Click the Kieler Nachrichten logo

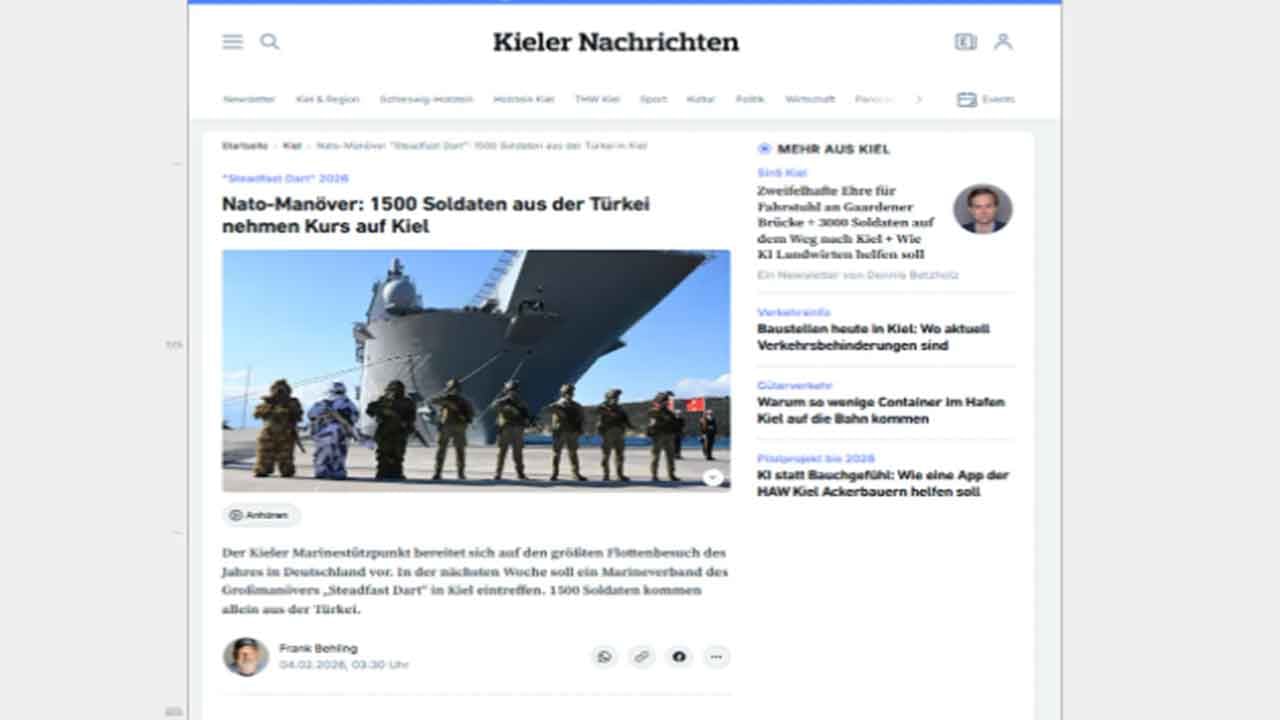616,42
